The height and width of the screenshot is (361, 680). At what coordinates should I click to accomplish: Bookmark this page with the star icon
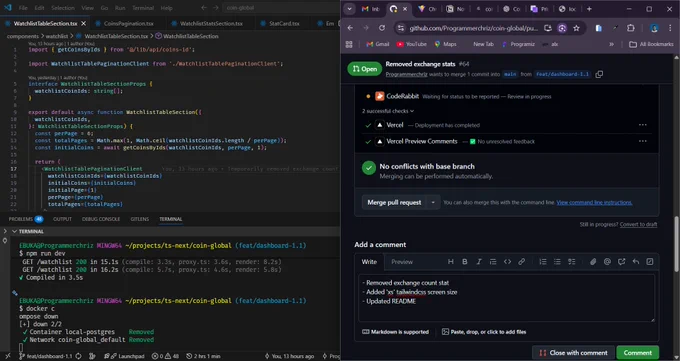click(576, 28)
